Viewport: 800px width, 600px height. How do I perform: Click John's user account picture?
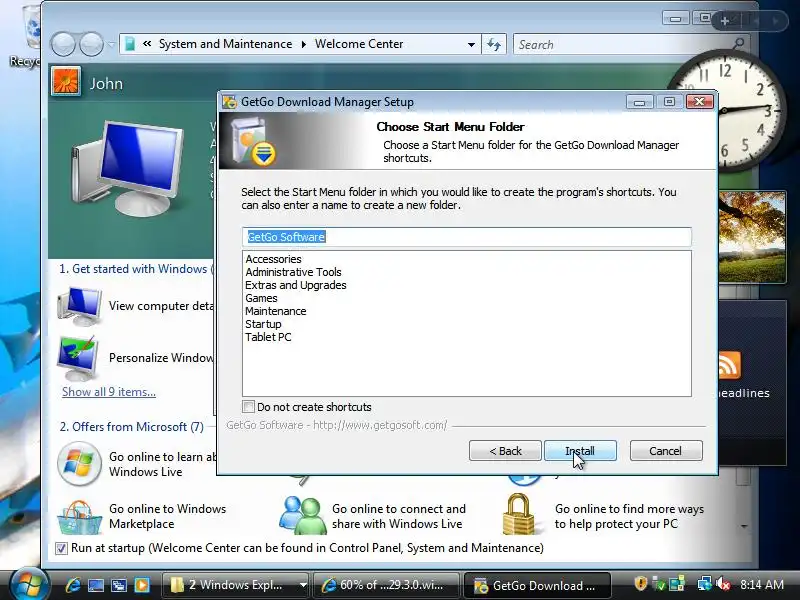[66, 82]
